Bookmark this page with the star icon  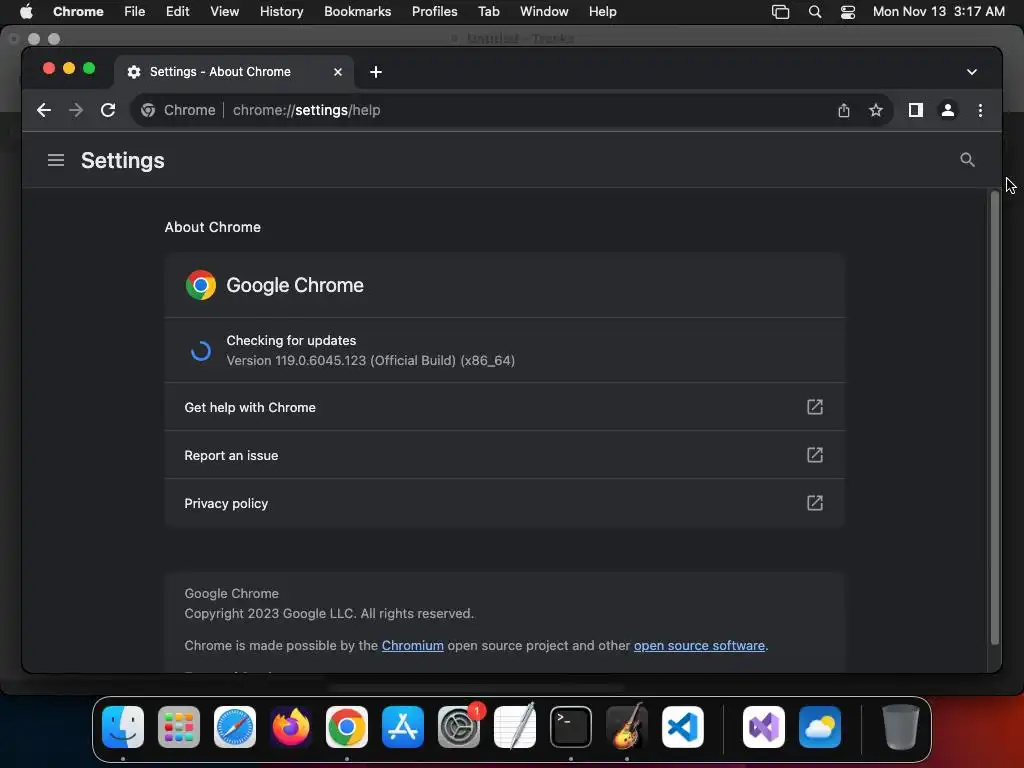(876, 110)
